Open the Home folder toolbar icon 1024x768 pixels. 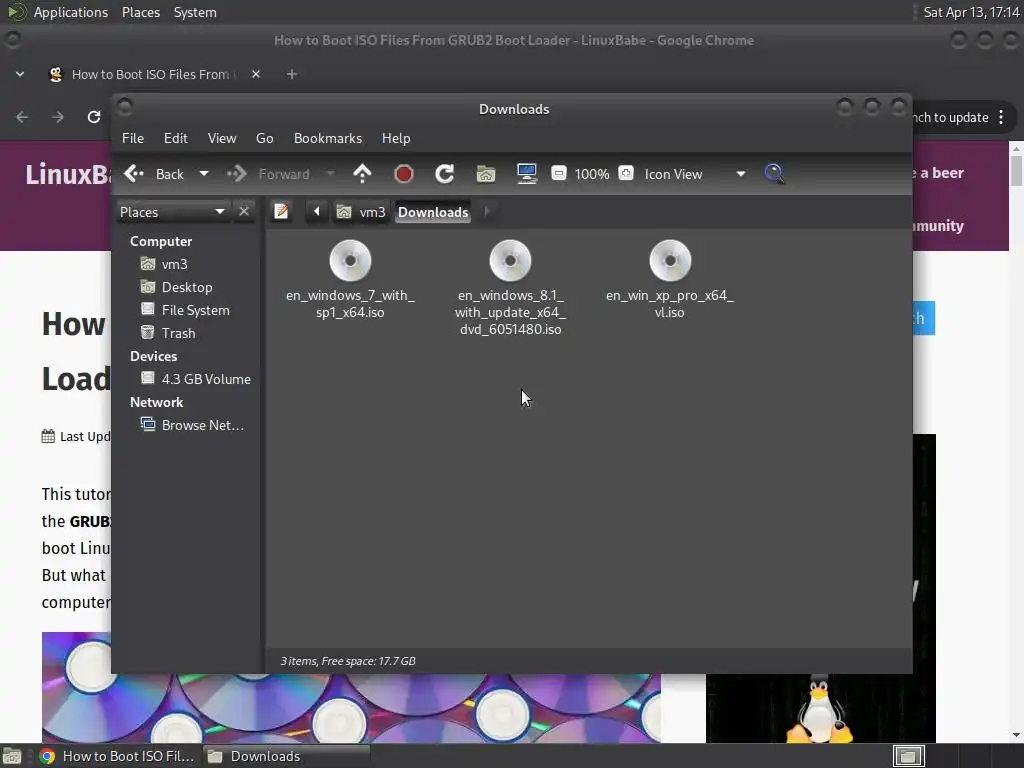pyautogui.click(x=485, y=174)
